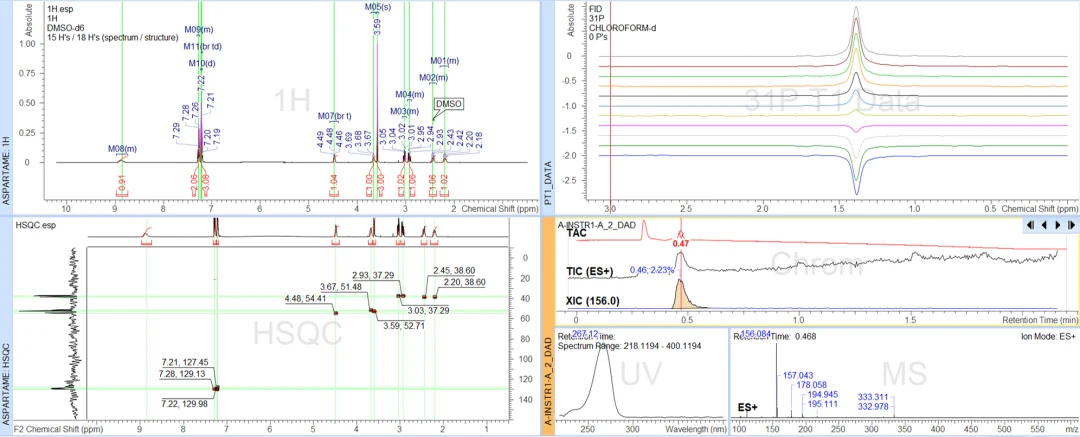1080x437 pixels.
Task: Select multiplet label M11(br td)
Action: 200,46
